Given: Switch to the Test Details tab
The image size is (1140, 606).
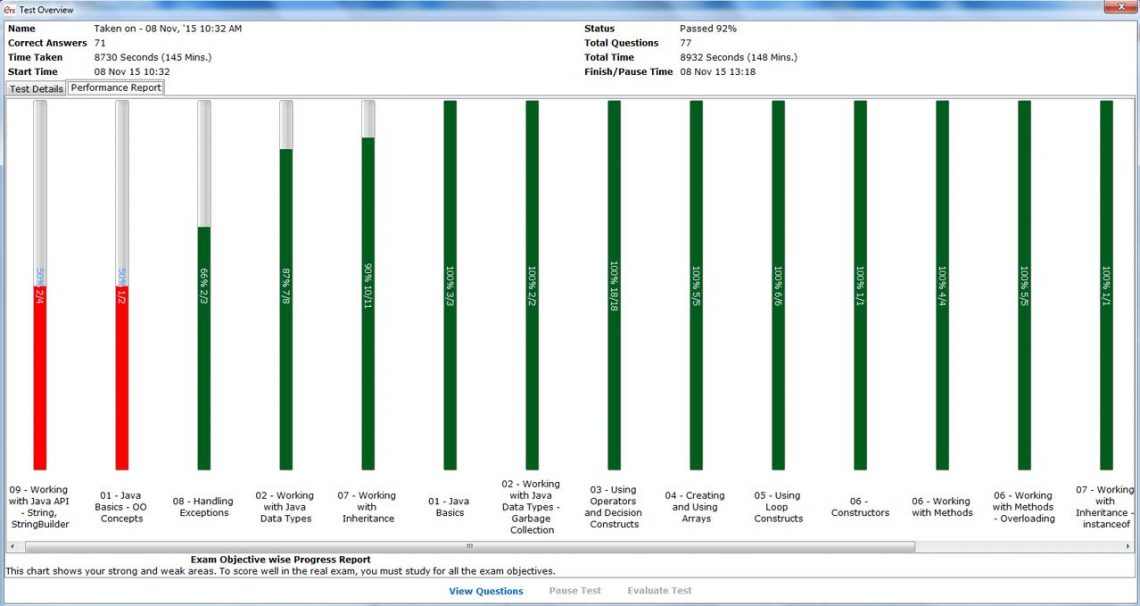Looking at the screenshot, I should (x=36, y=89).
